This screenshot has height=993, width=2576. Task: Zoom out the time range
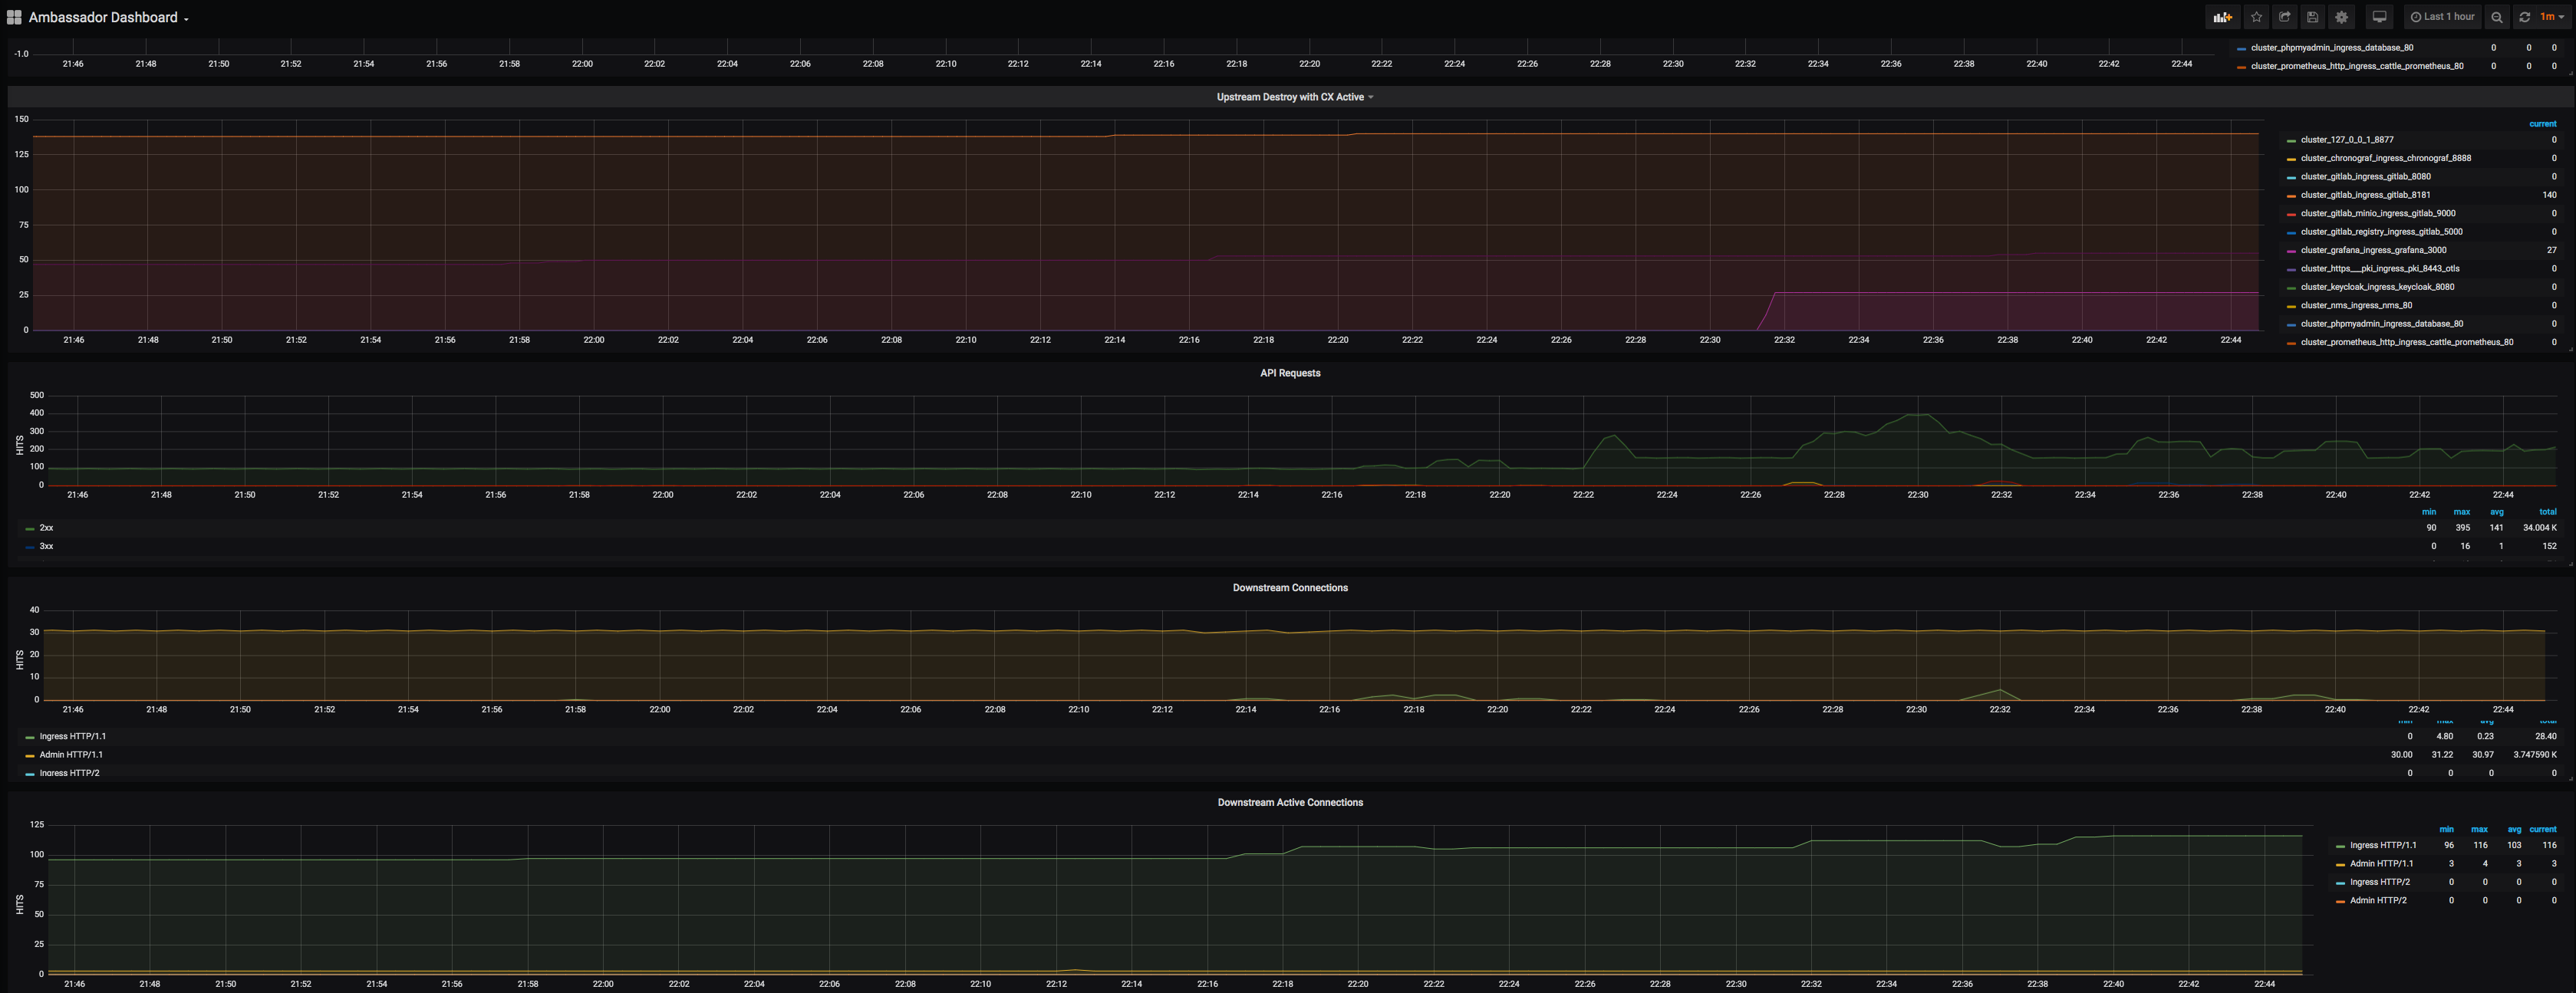click(2497, 17)
